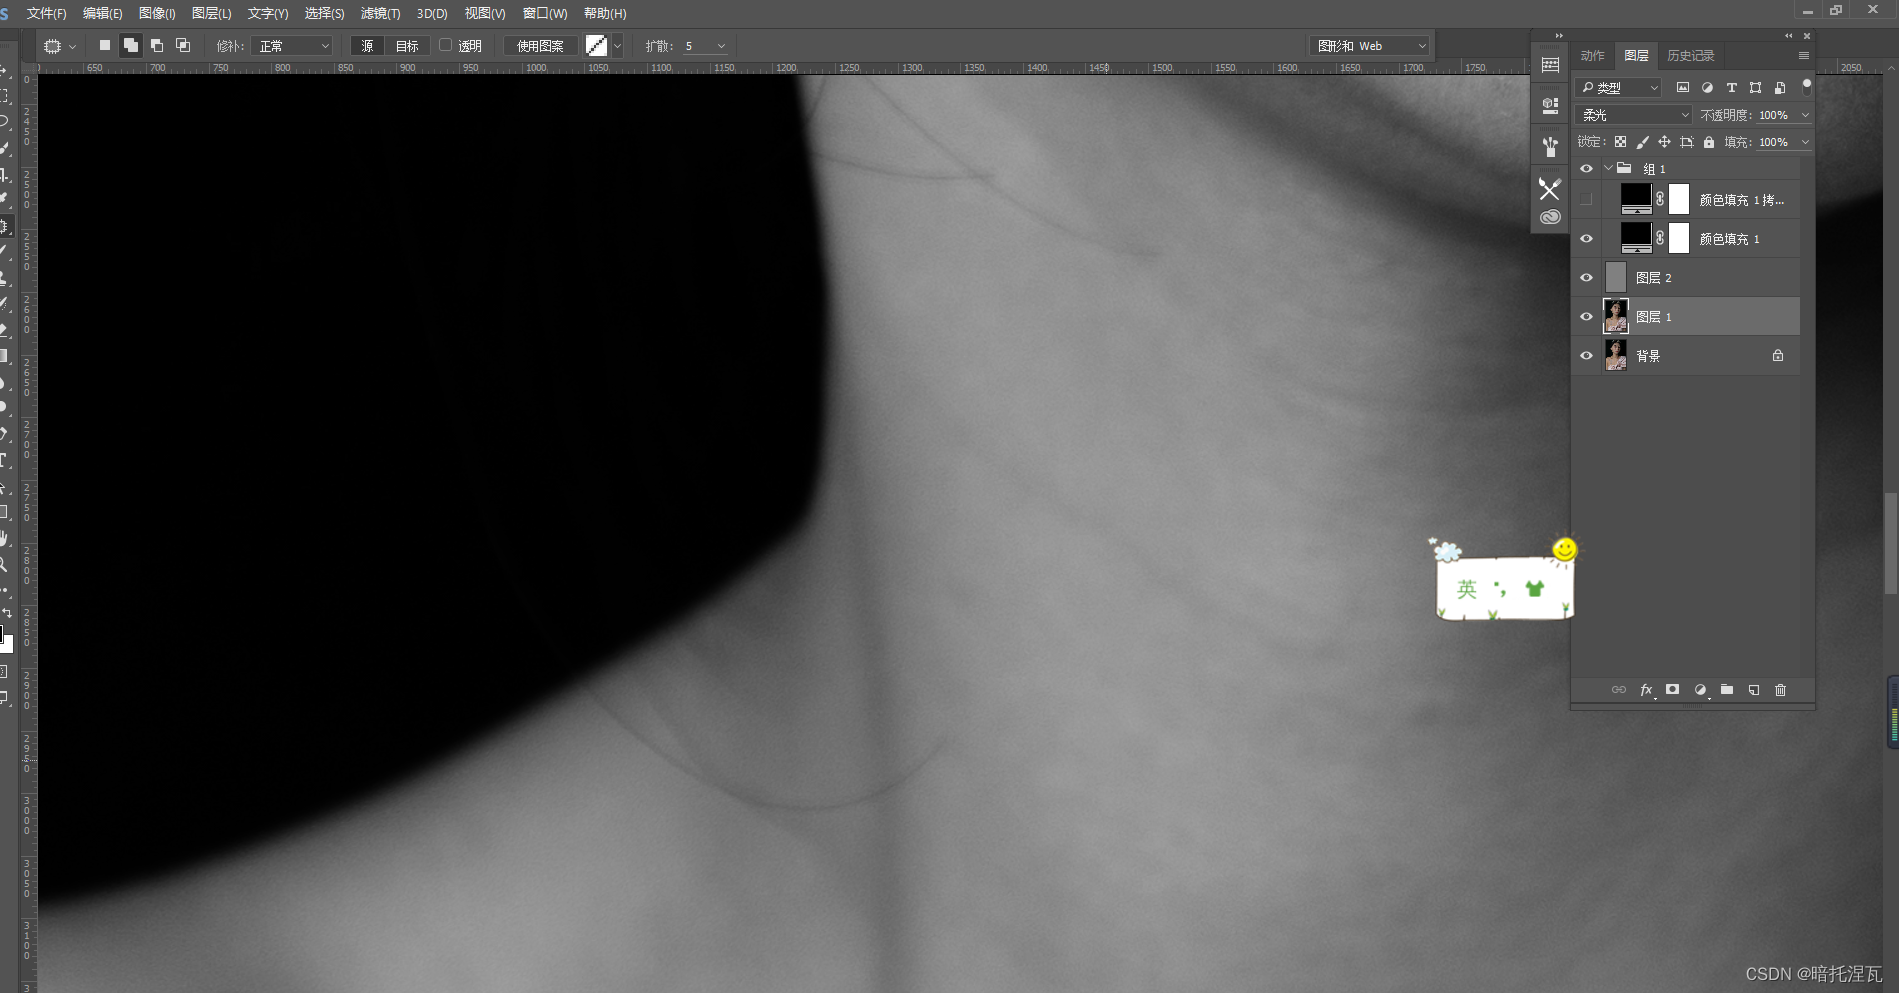Open the brush presets panel icon
This screenshot has height=993, width=1899.
pos(1550,147)
